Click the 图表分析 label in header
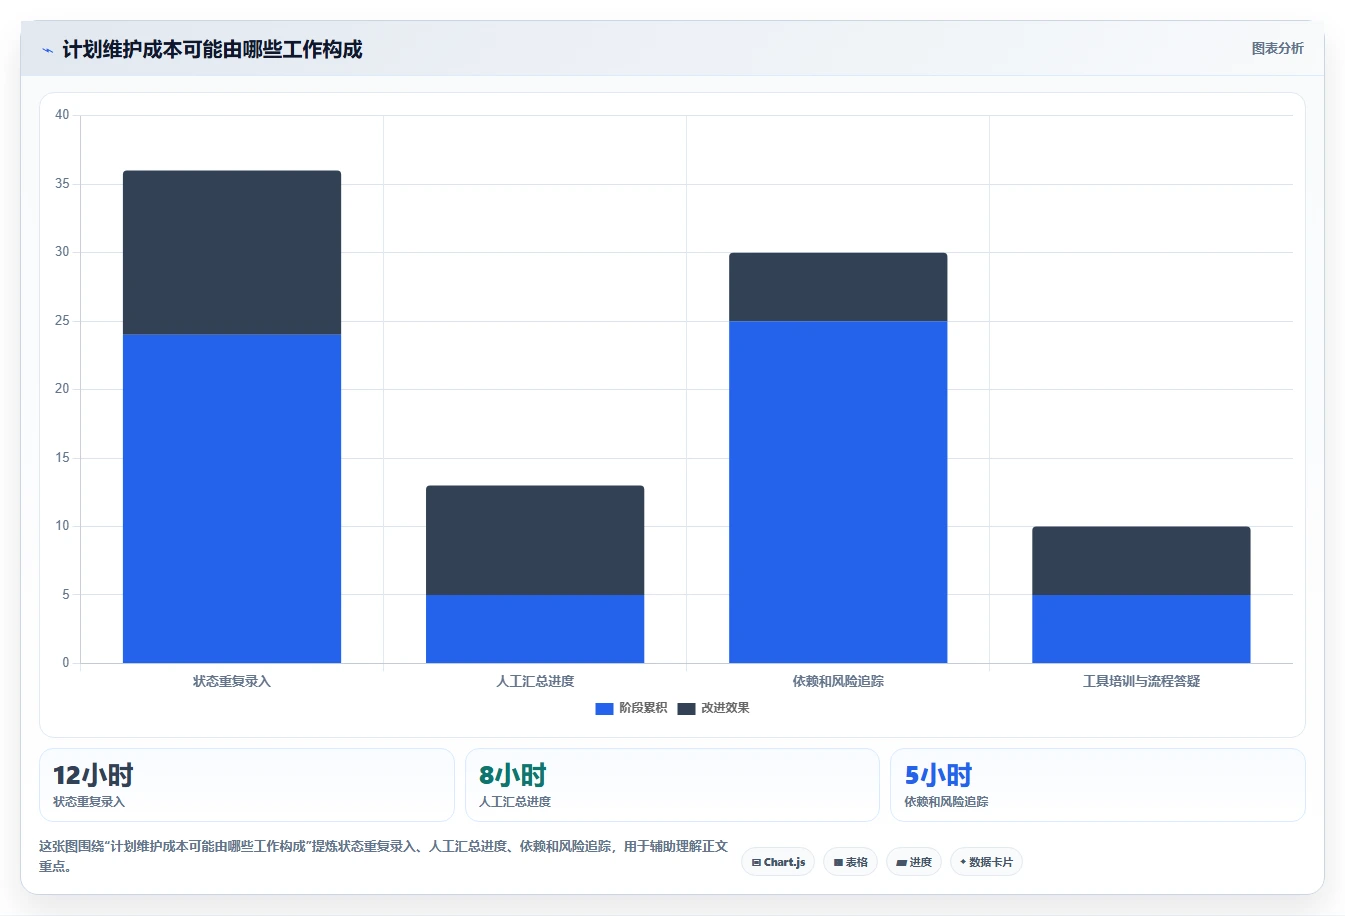Image resolution: width=1345 pixels, height=916 pixels. (x=1277, y=48)
